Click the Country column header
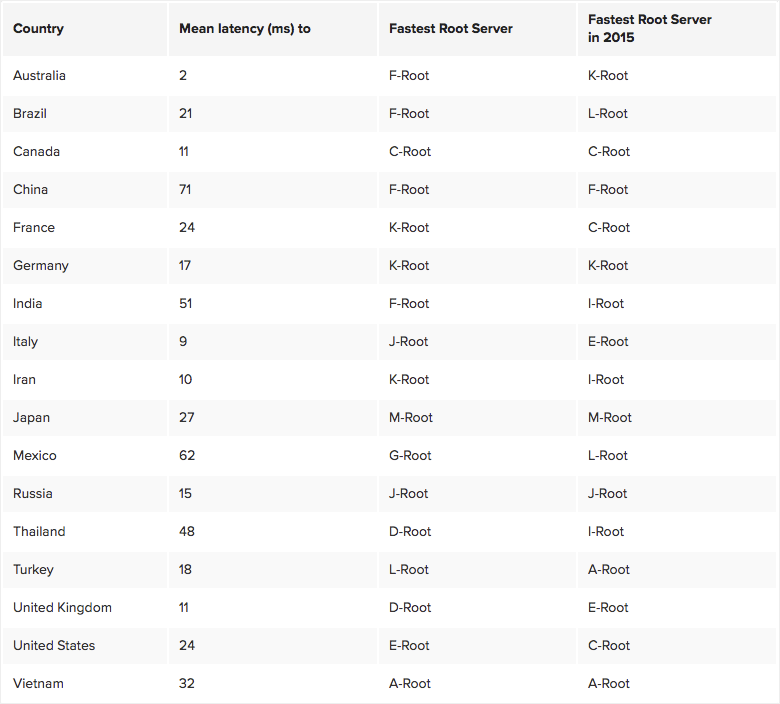The image size is (780, 704). (x=38, y=29)
